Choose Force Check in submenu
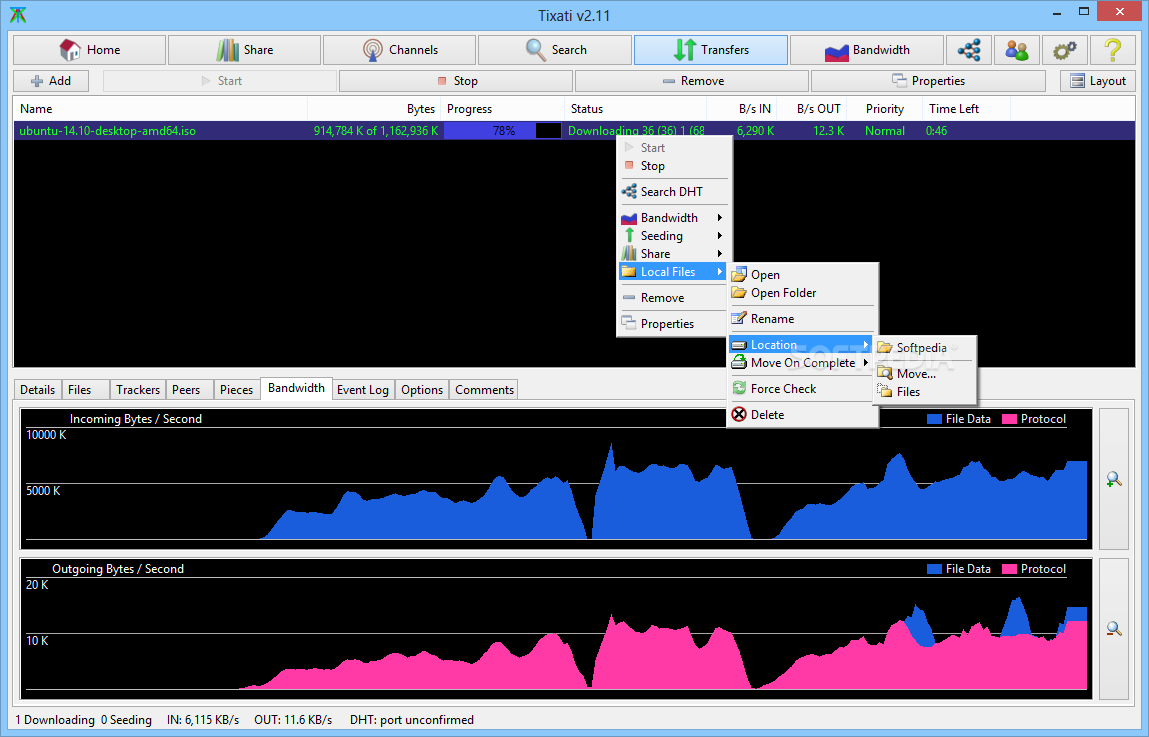1149x737 pixels. coord(802,389)
